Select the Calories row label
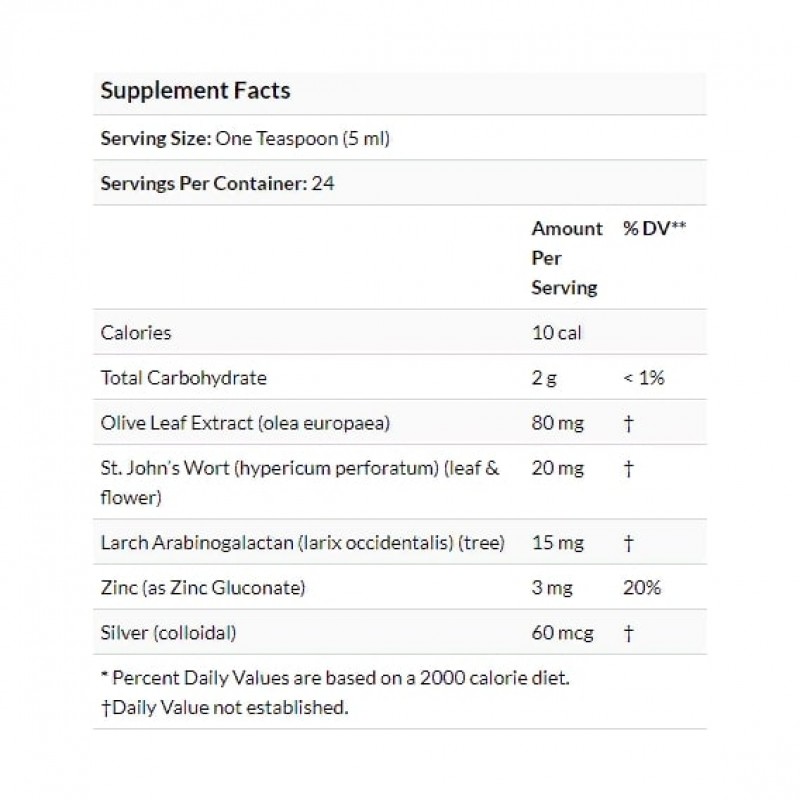The width and height of the screenshot is (800, 800). tap(136, 333)
